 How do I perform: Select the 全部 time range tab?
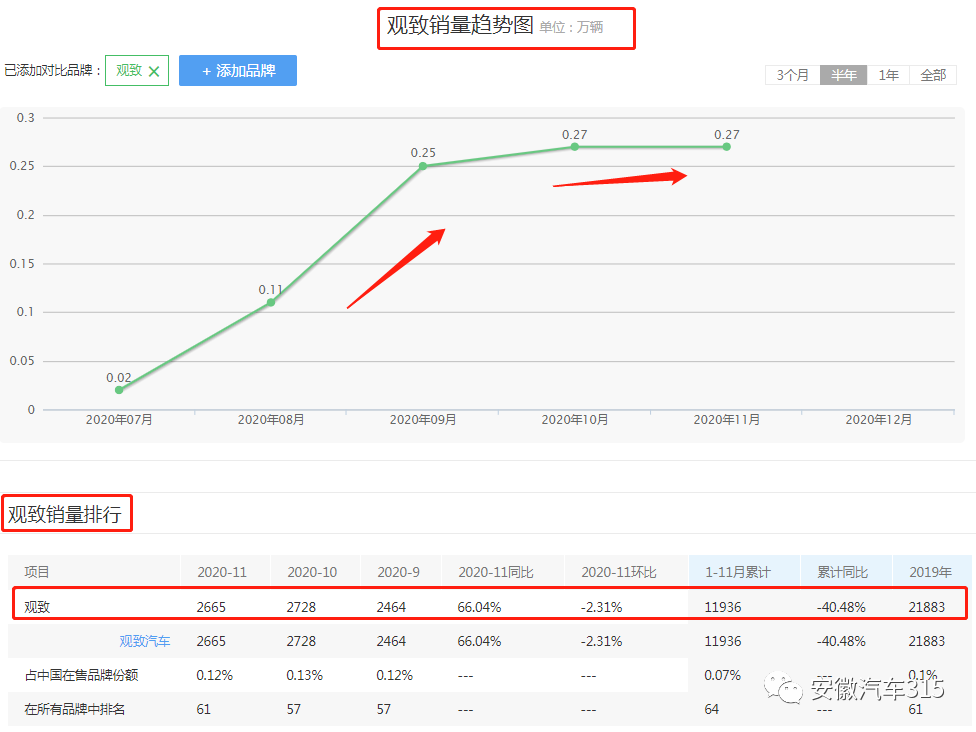(x=933, y=75)
